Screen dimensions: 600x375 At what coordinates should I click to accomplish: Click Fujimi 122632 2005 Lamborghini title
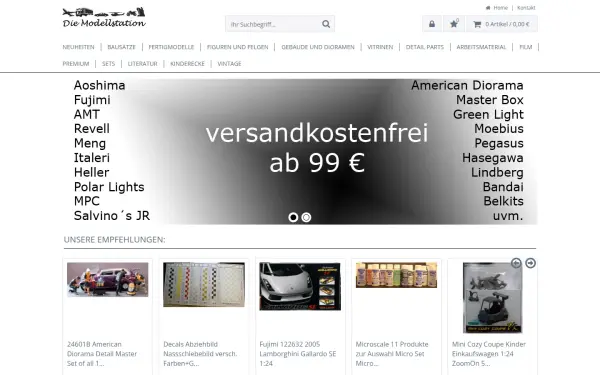[x=298, y=354]
